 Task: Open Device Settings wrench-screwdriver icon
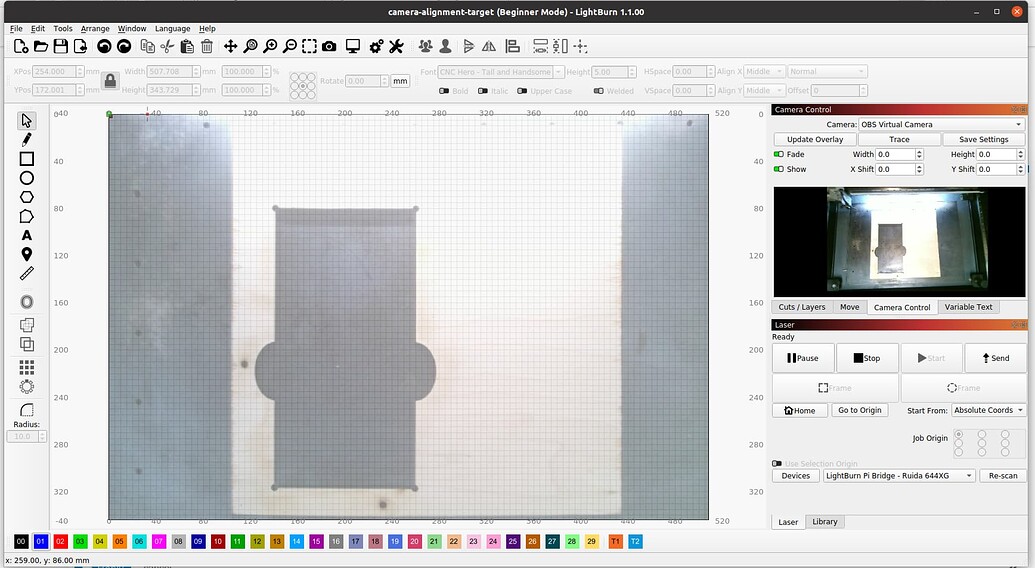[396, 46]
